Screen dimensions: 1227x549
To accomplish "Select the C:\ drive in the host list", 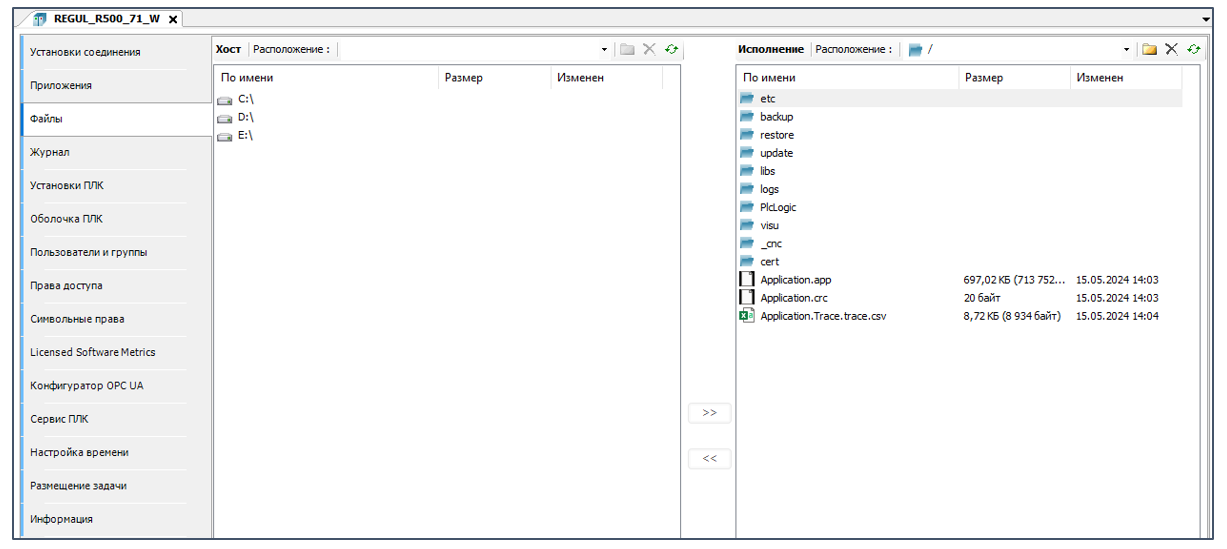I will point(245,99).
